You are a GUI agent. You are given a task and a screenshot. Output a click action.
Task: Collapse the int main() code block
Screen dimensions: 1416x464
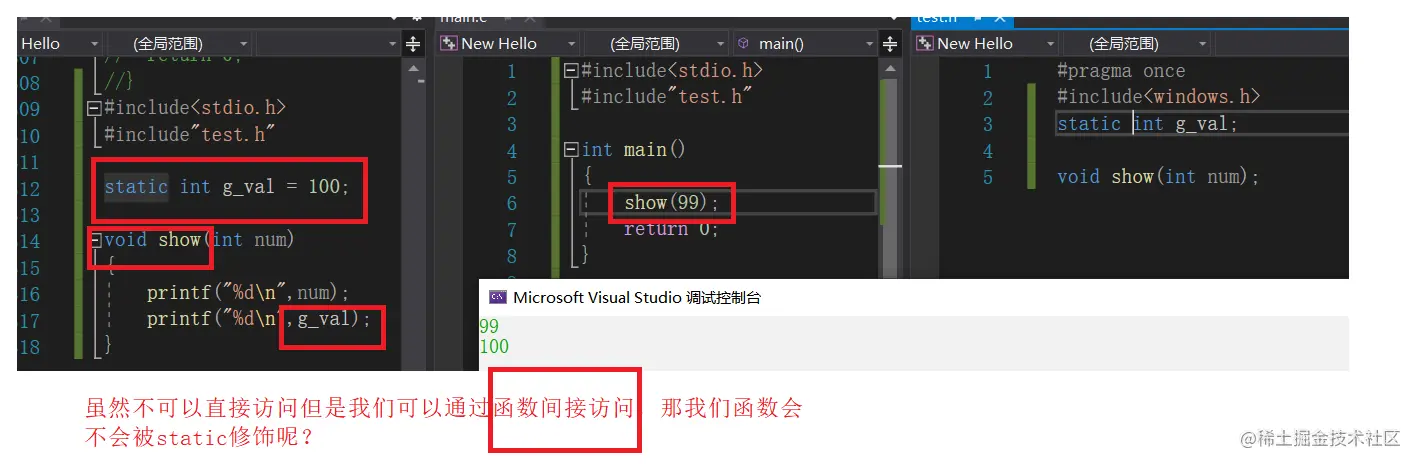(x=571, y=150)
